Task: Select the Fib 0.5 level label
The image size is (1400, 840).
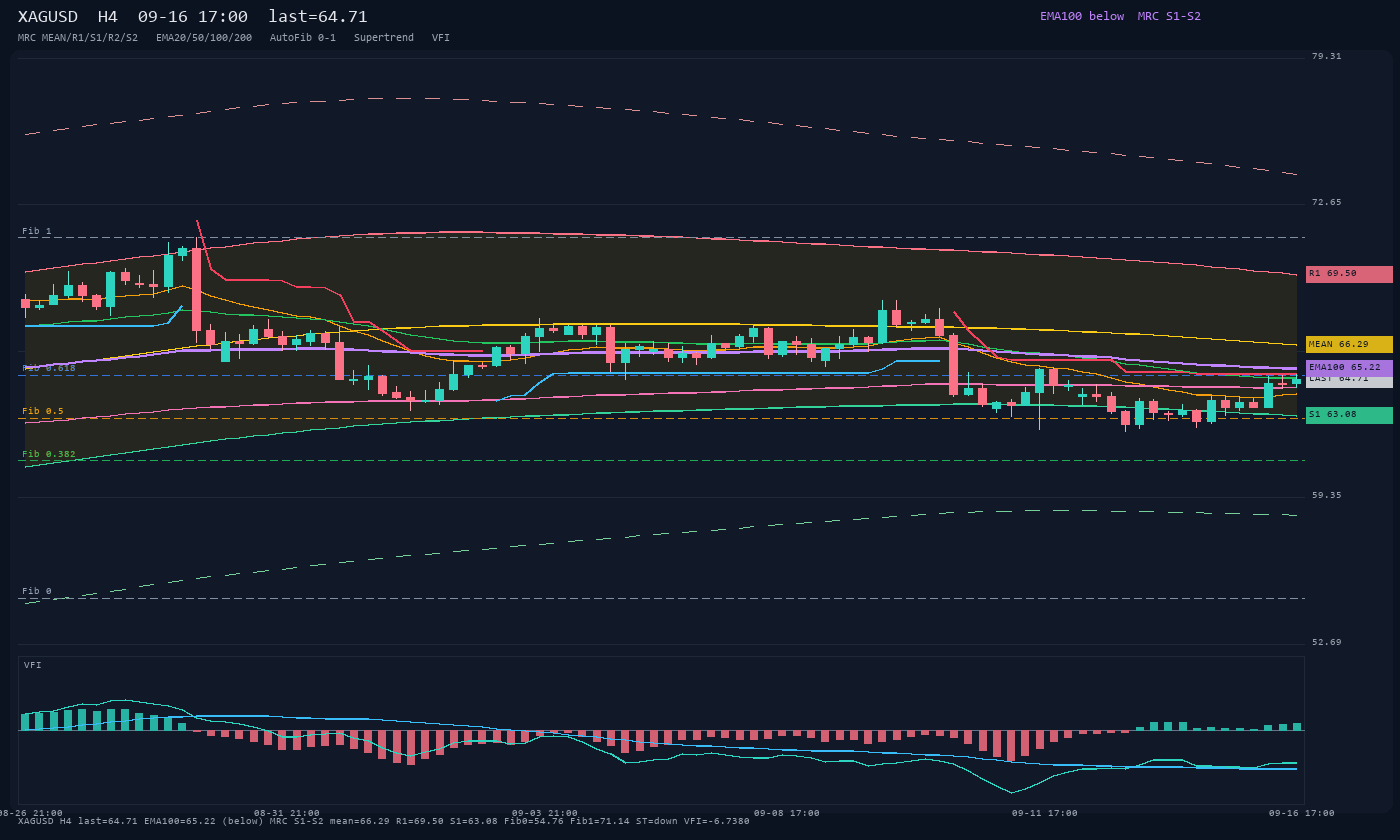Action: pyautogui.click(x=43, y=411)
